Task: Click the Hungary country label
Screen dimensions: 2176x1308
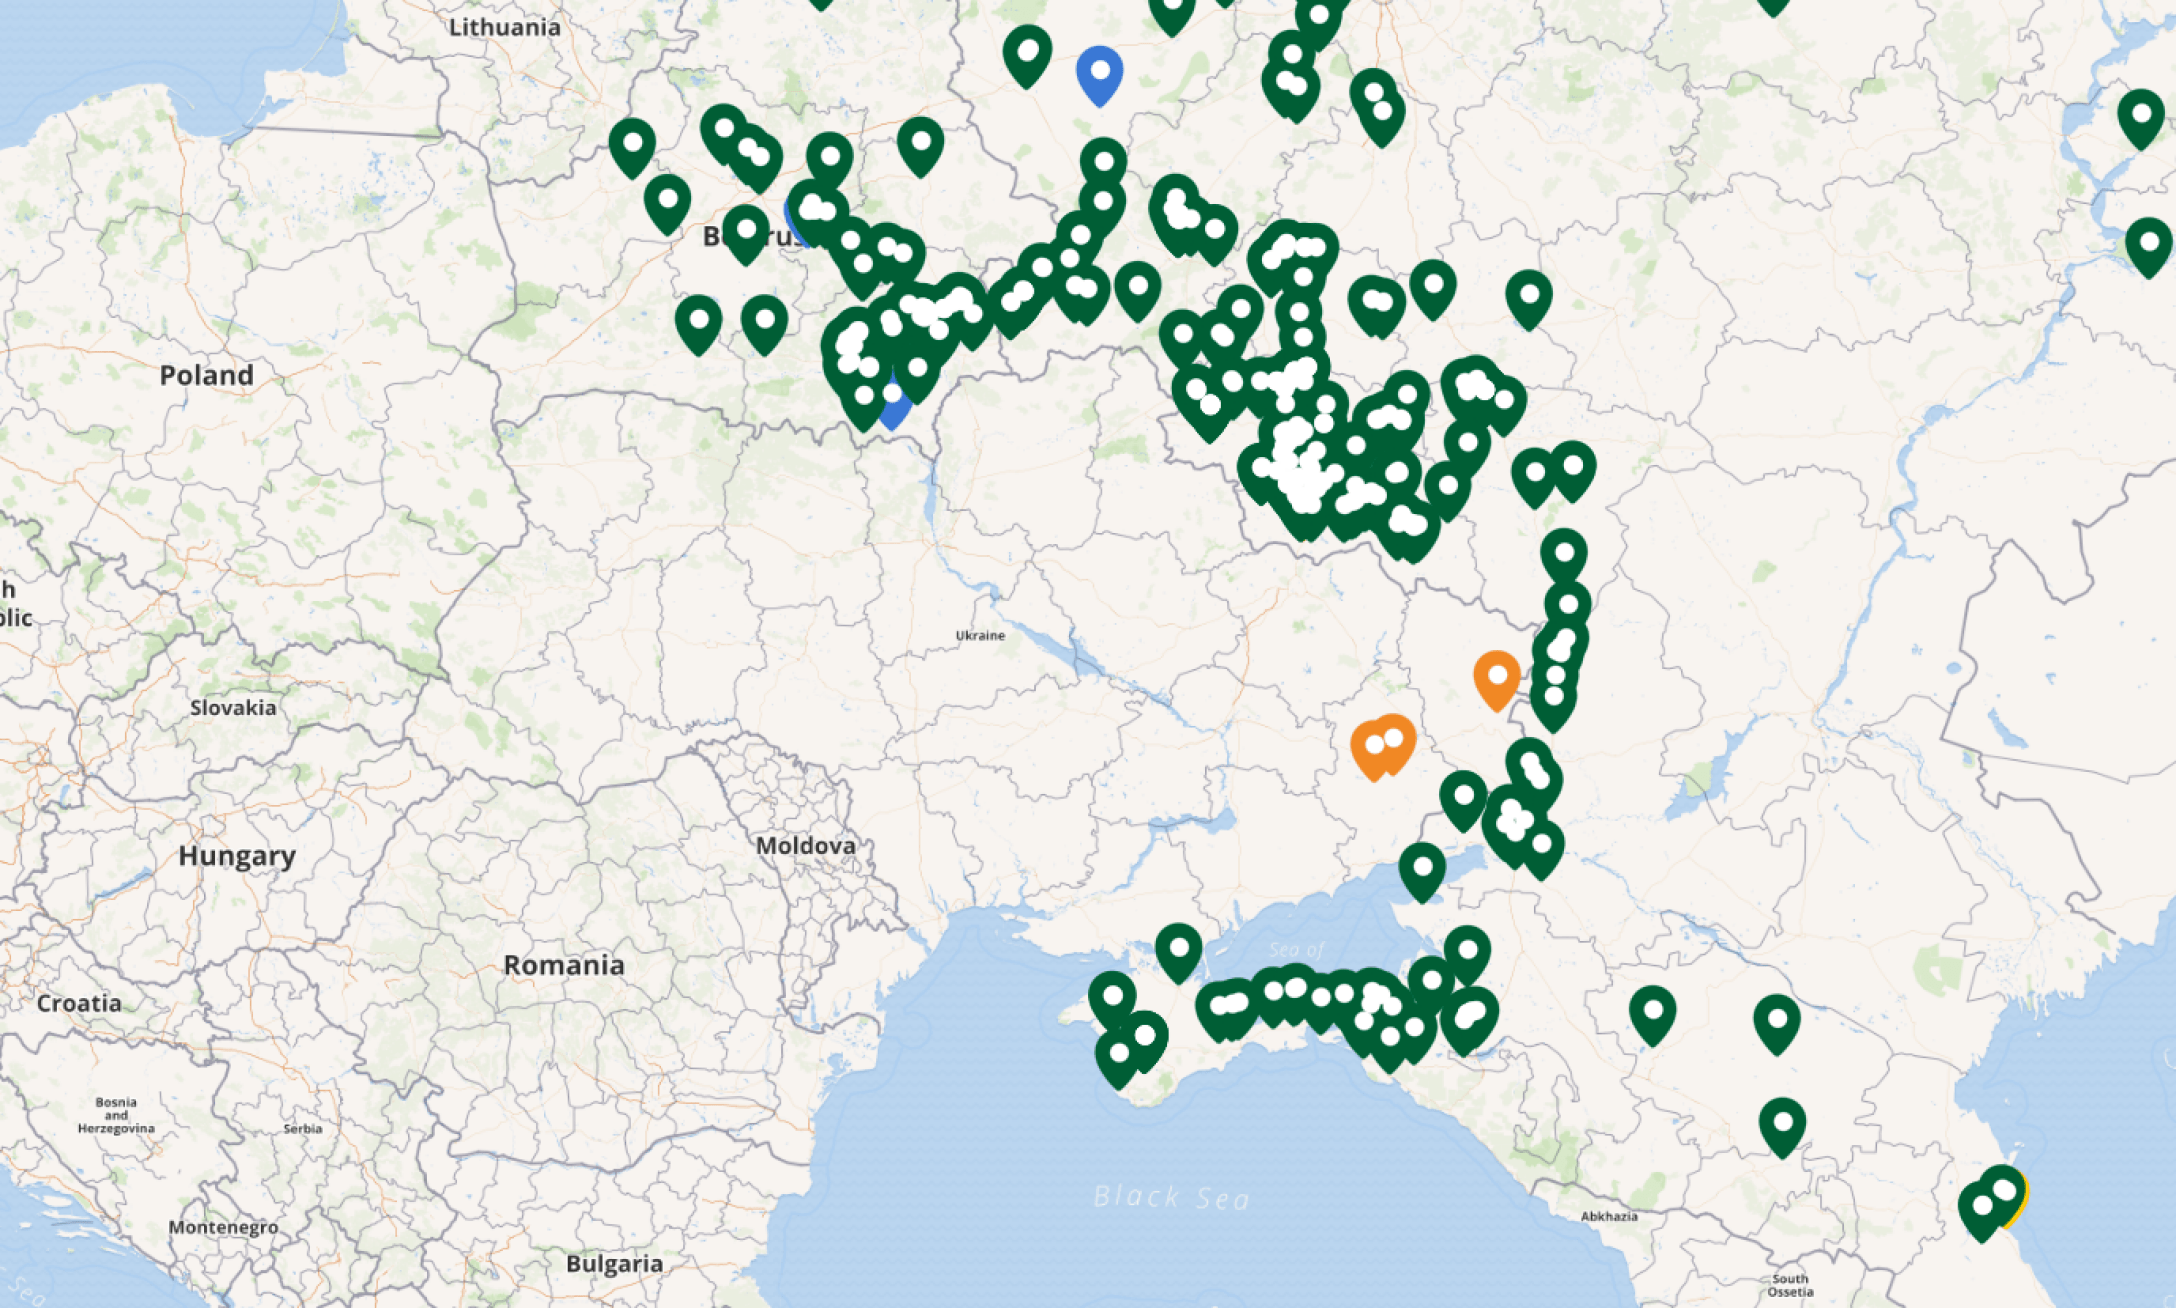Action: 237,856
